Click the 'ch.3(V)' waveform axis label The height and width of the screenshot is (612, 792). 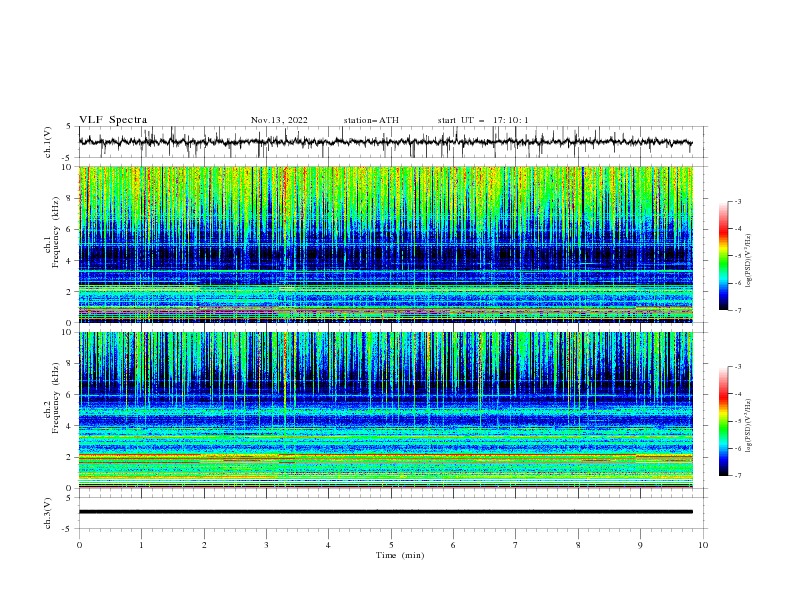click(x=48, y=513)
